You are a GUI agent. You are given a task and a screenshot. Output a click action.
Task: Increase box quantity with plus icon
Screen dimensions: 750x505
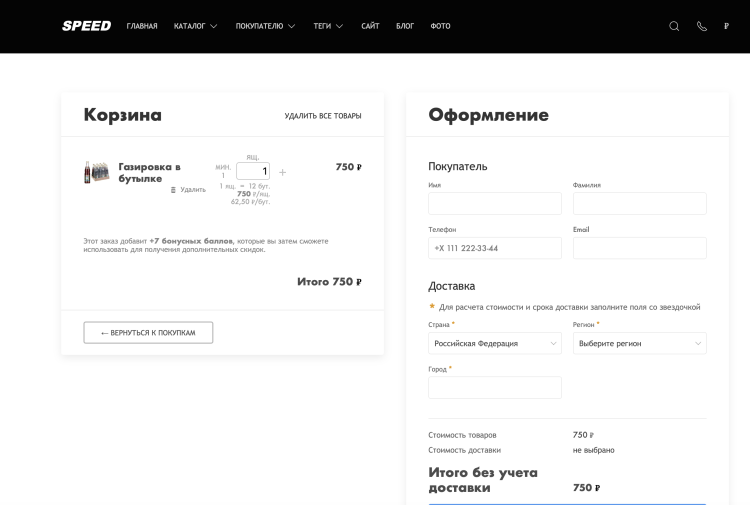[282, 172]
